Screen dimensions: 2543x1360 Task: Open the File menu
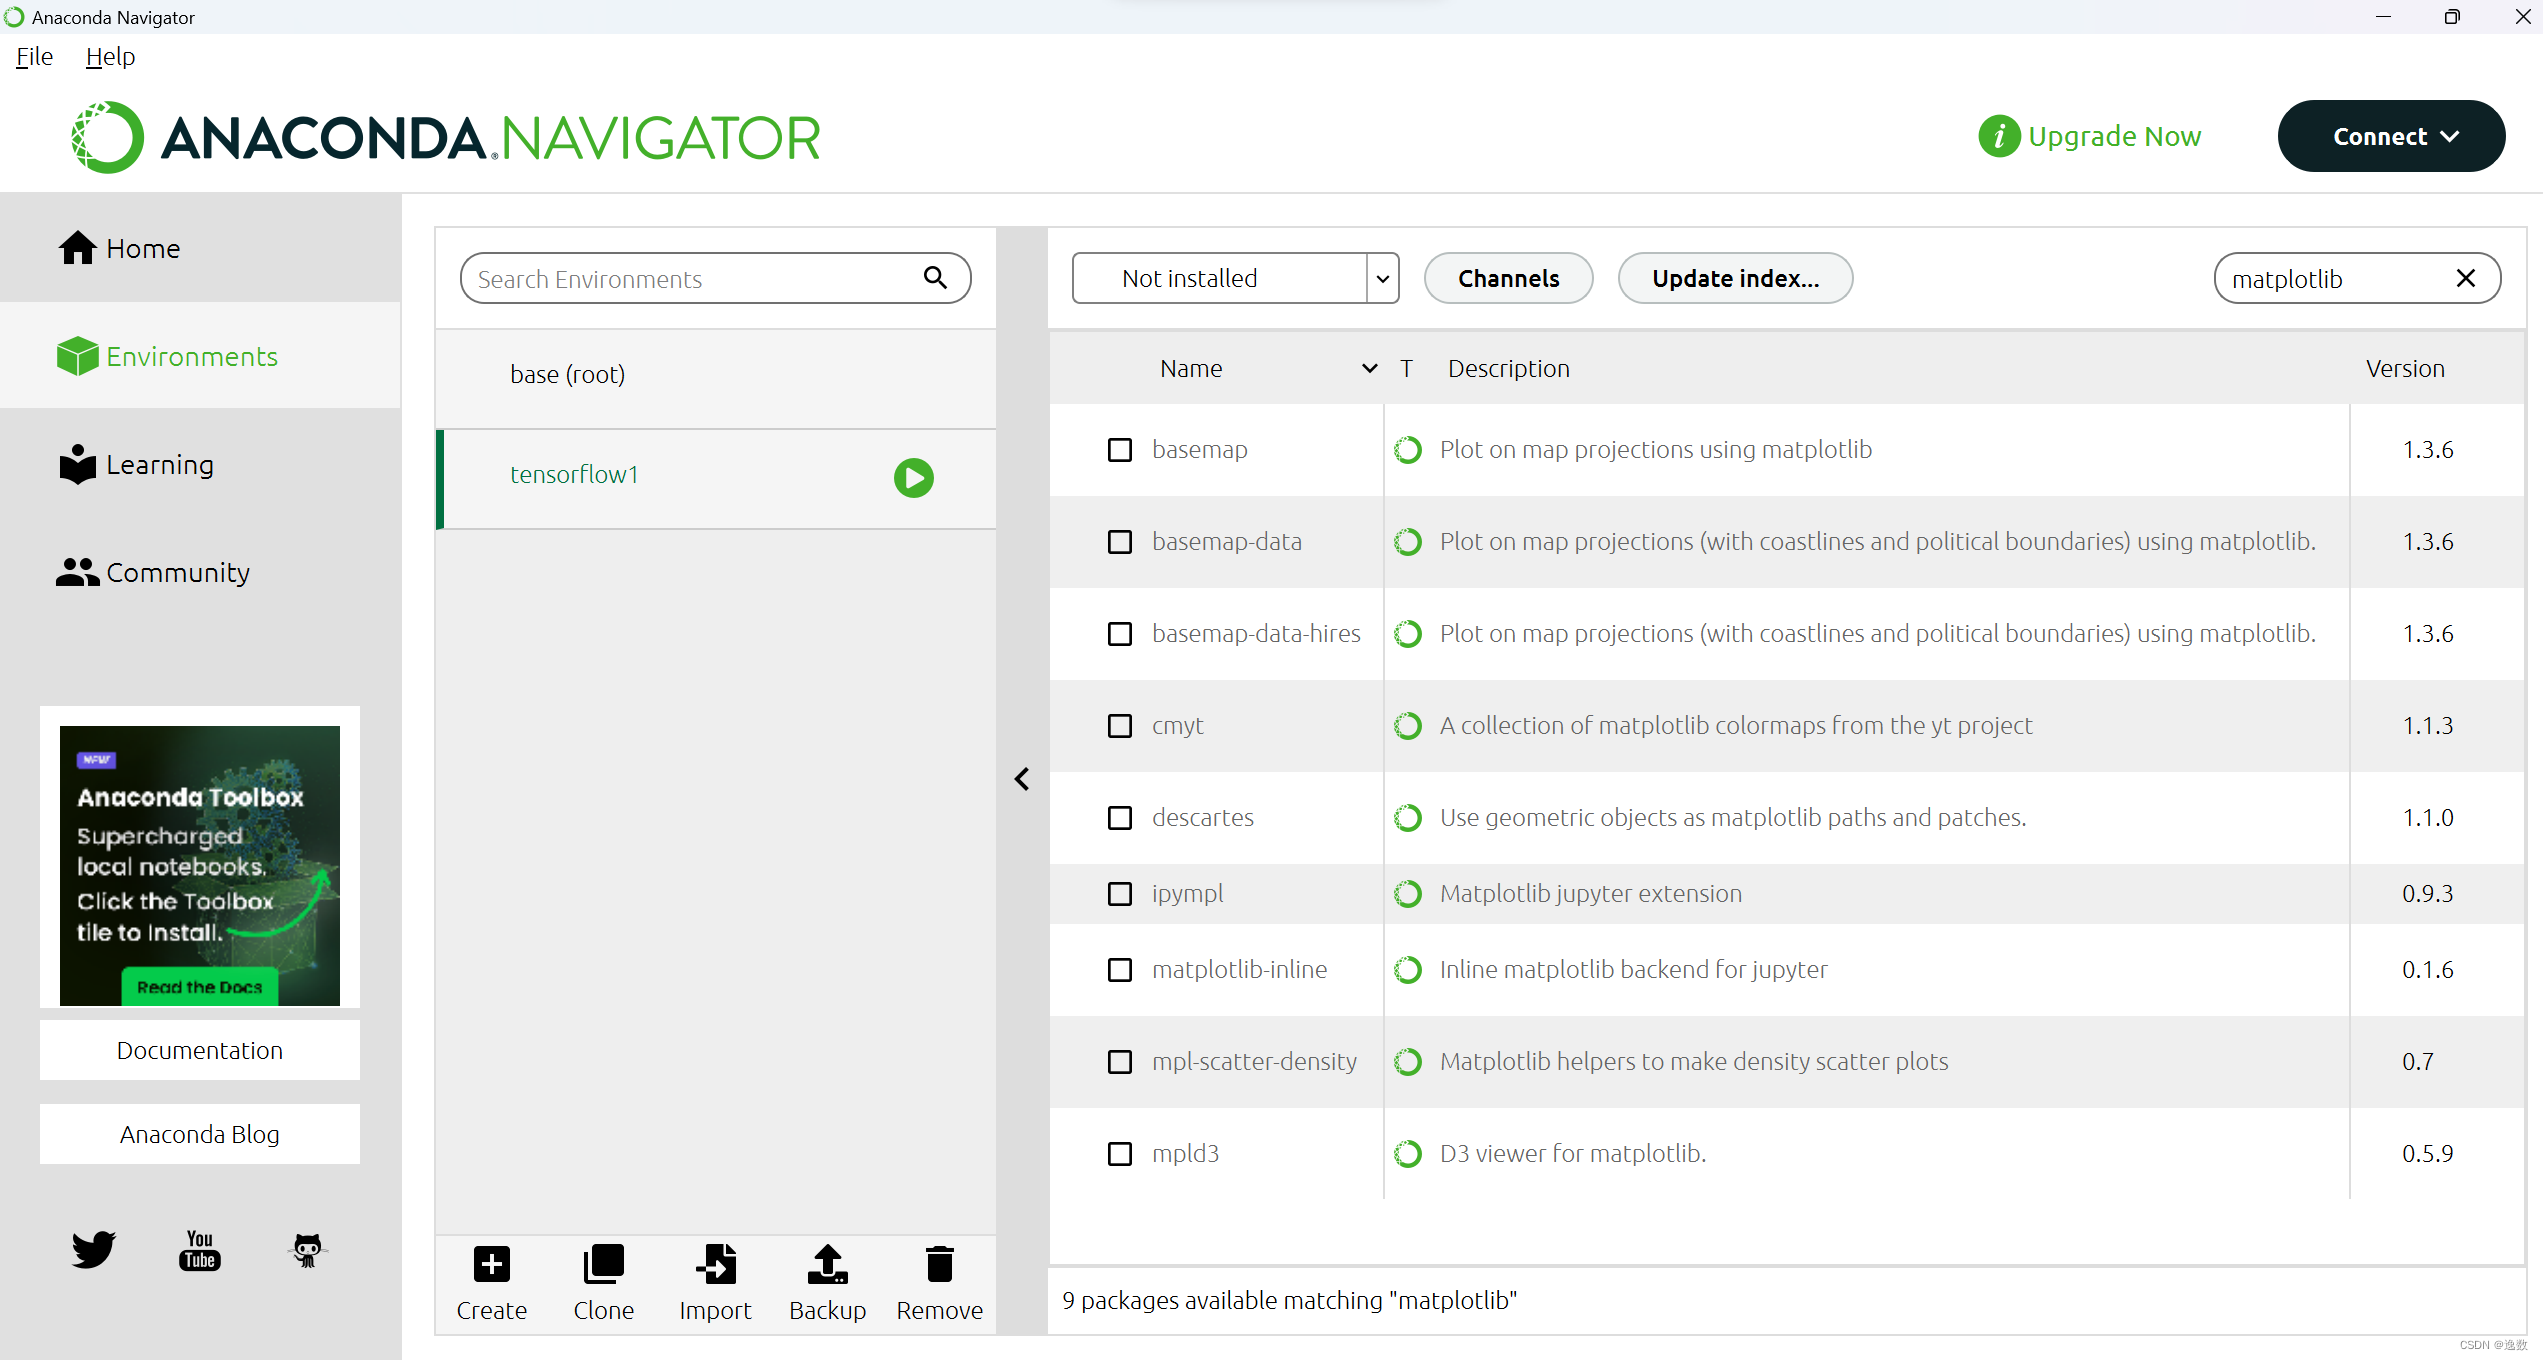[x=34, y=57]
